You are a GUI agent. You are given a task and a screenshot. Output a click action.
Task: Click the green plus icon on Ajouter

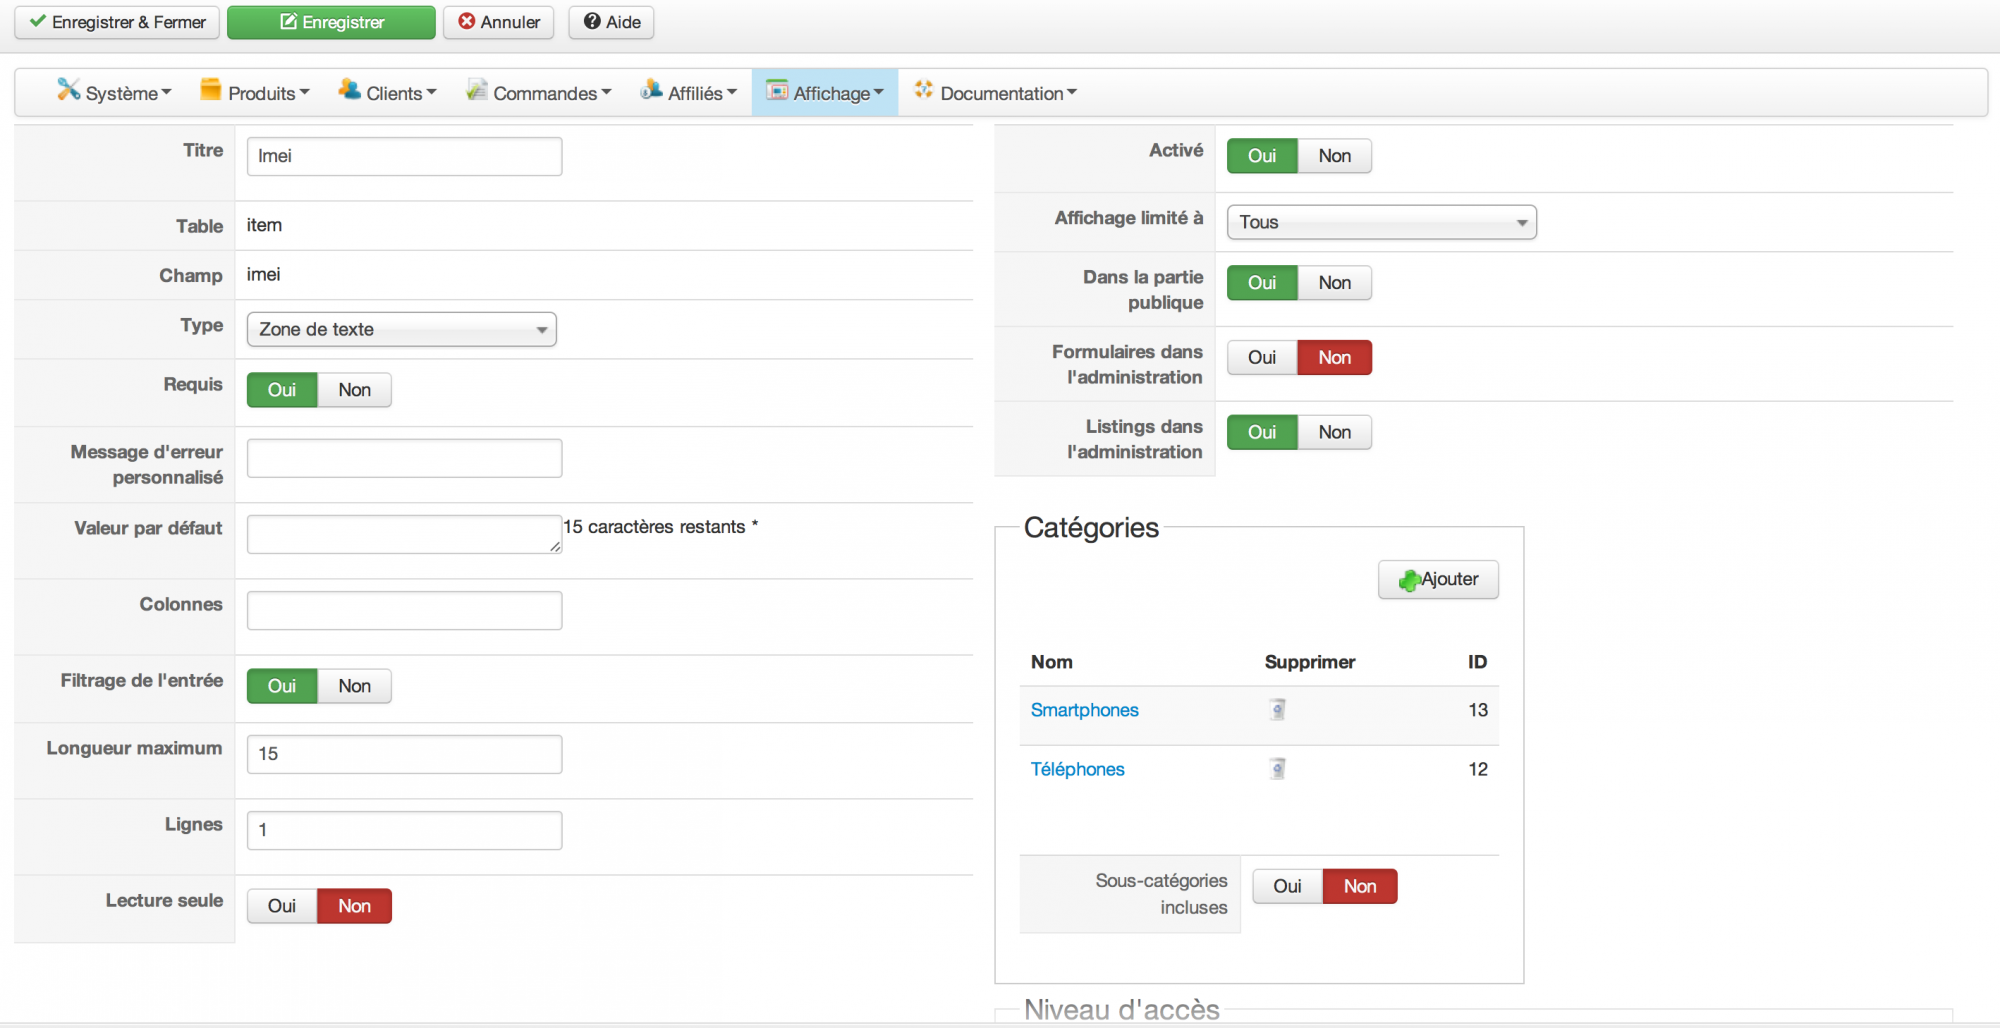pos(1409,580)
